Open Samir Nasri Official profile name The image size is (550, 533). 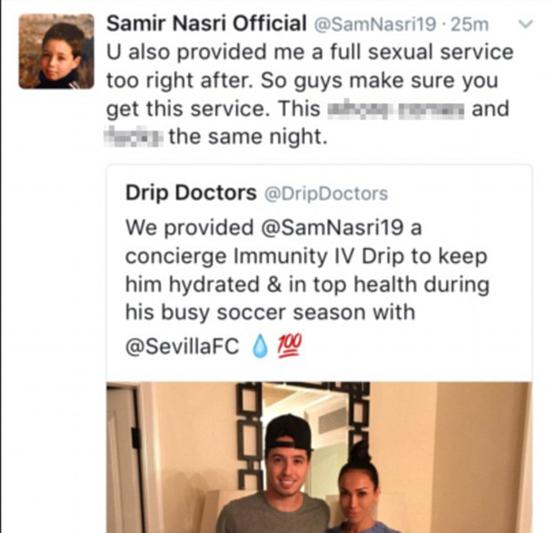(206, 23)
